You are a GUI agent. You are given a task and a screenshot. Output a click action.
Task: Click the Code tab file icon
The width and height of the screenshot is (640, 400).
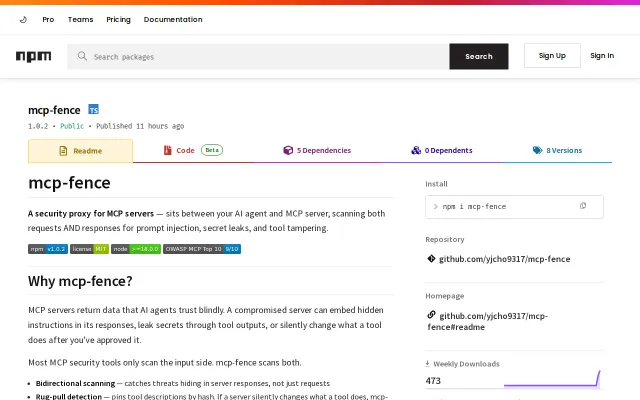167,150
